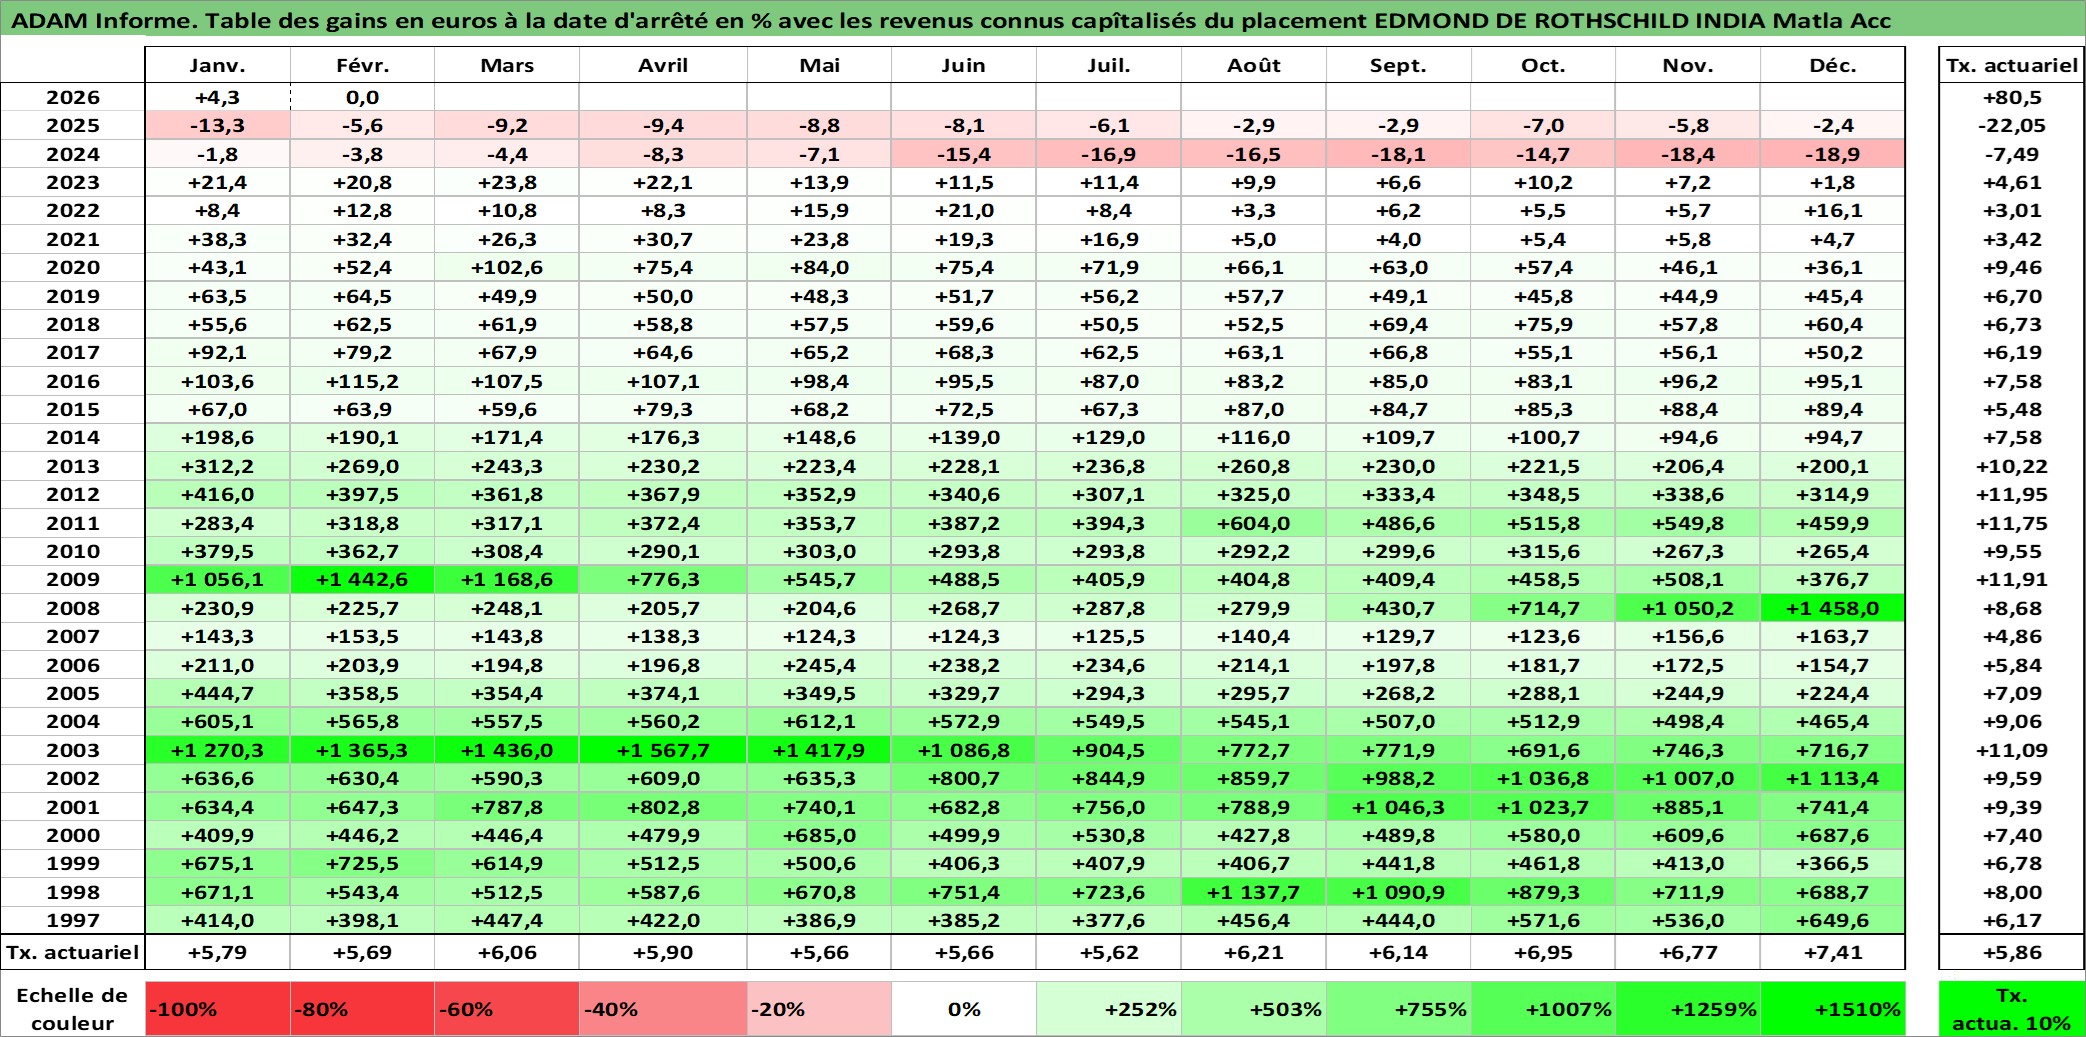Click the -18,9 cell for December 2024
This screenshot has width=2086, height=1037.
(1833, 154)
